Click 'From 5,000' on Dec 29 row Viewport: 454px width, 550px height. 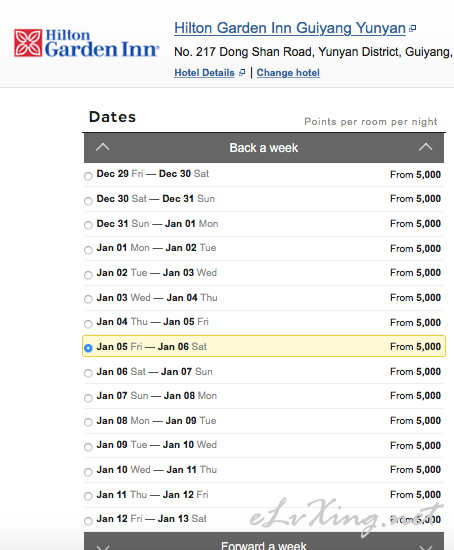pyautogui.click(x=415, y=174)
